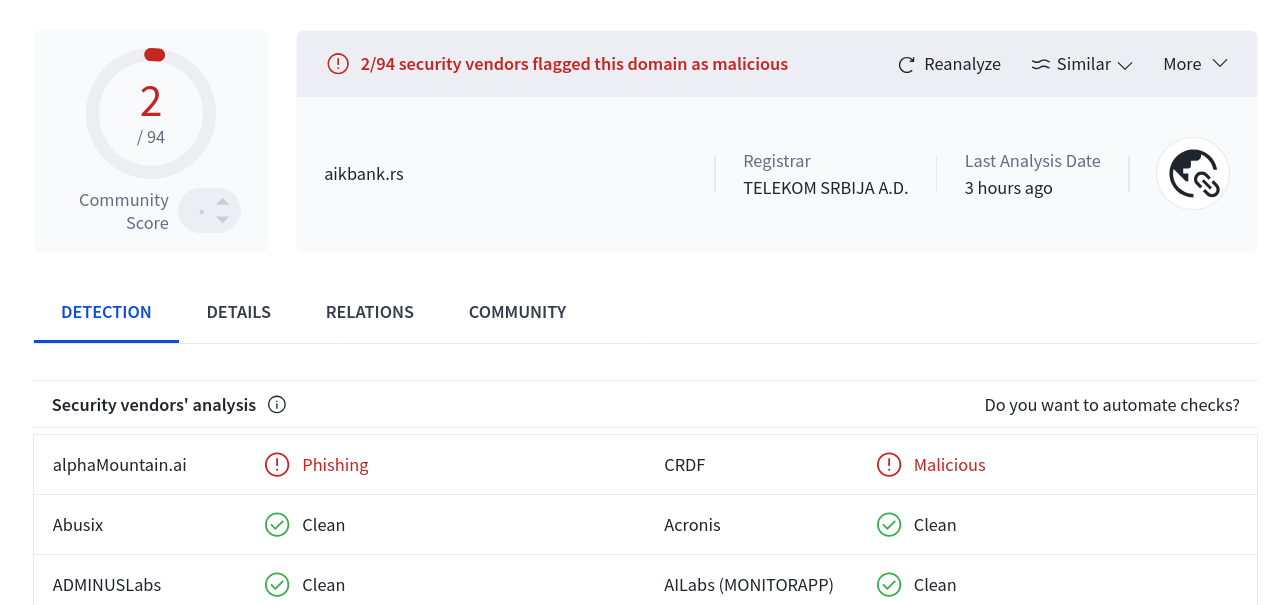Screen dimensions: 1275x605
Task: Click the Registrar label
Action: (776, 161)
